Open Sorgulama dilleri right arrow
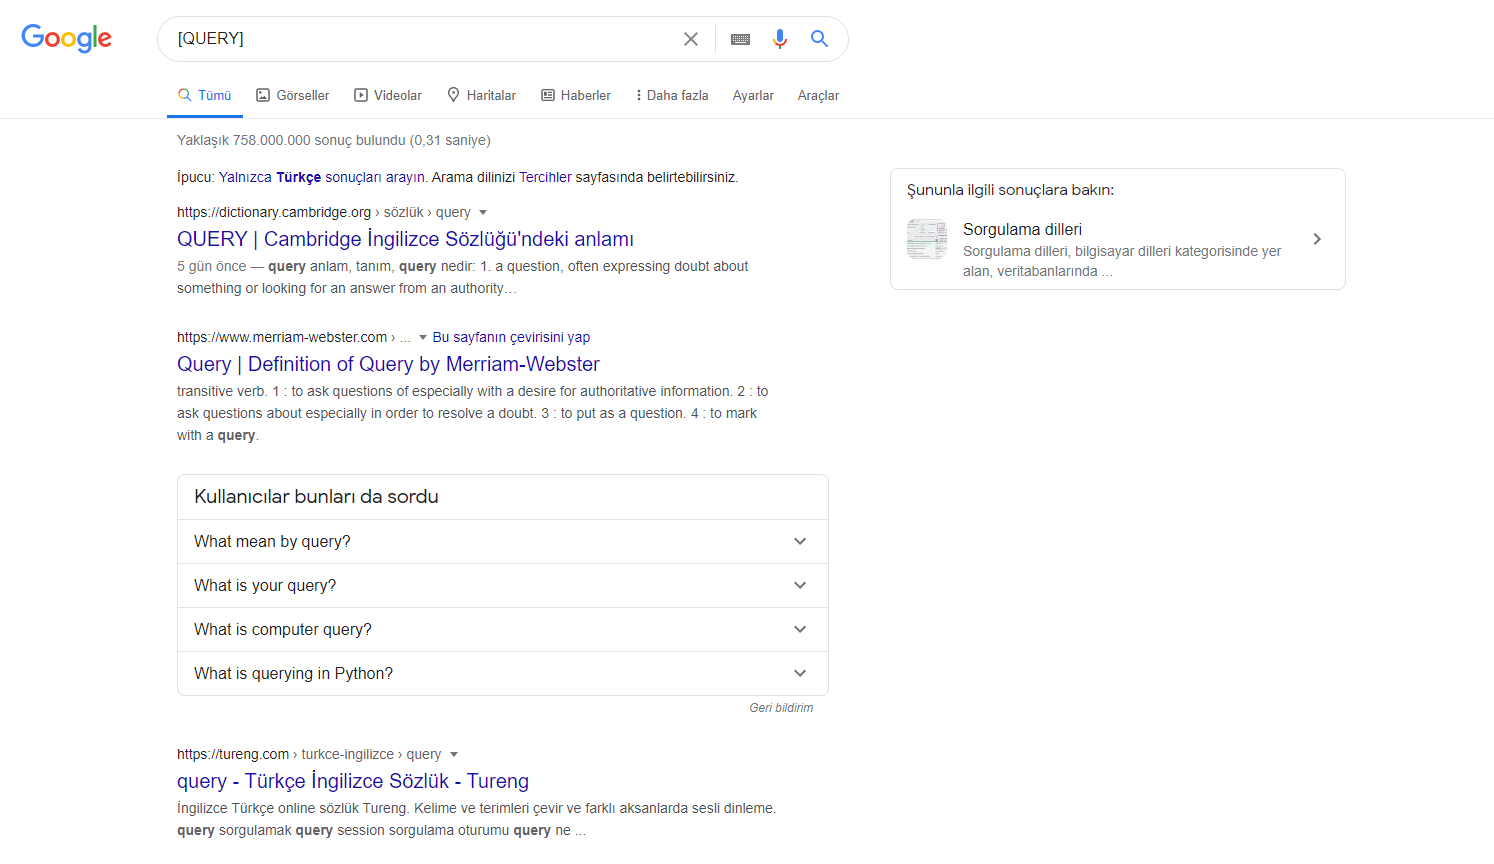Screen dimensions: 1494x864 coord(1317,239)
